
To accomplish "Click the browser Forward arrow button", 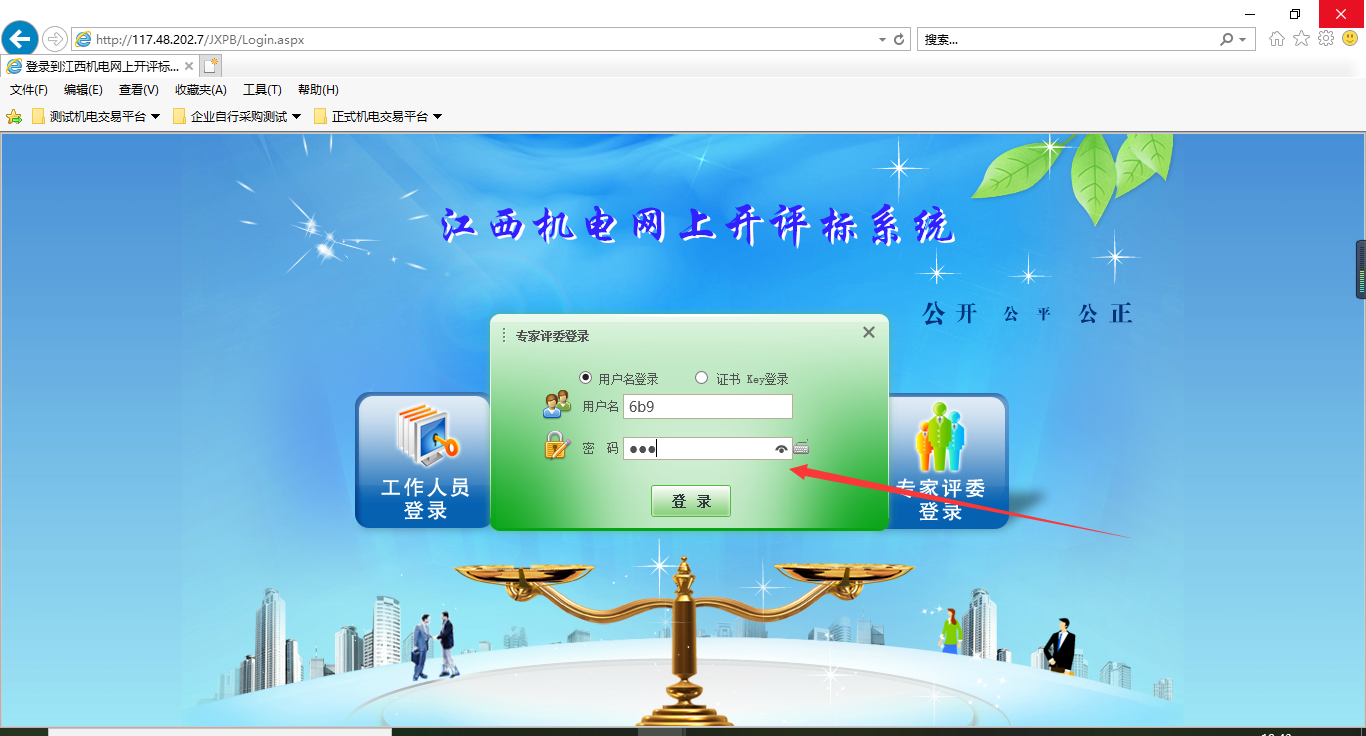I will coord(54,39).
